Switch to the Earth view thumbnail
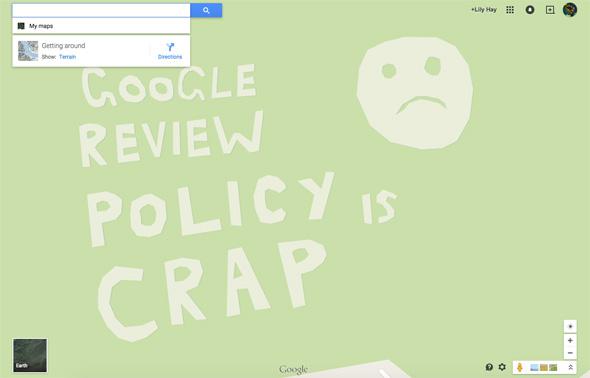Viewport: 590px width, 378px height. [x=30, y=355]
